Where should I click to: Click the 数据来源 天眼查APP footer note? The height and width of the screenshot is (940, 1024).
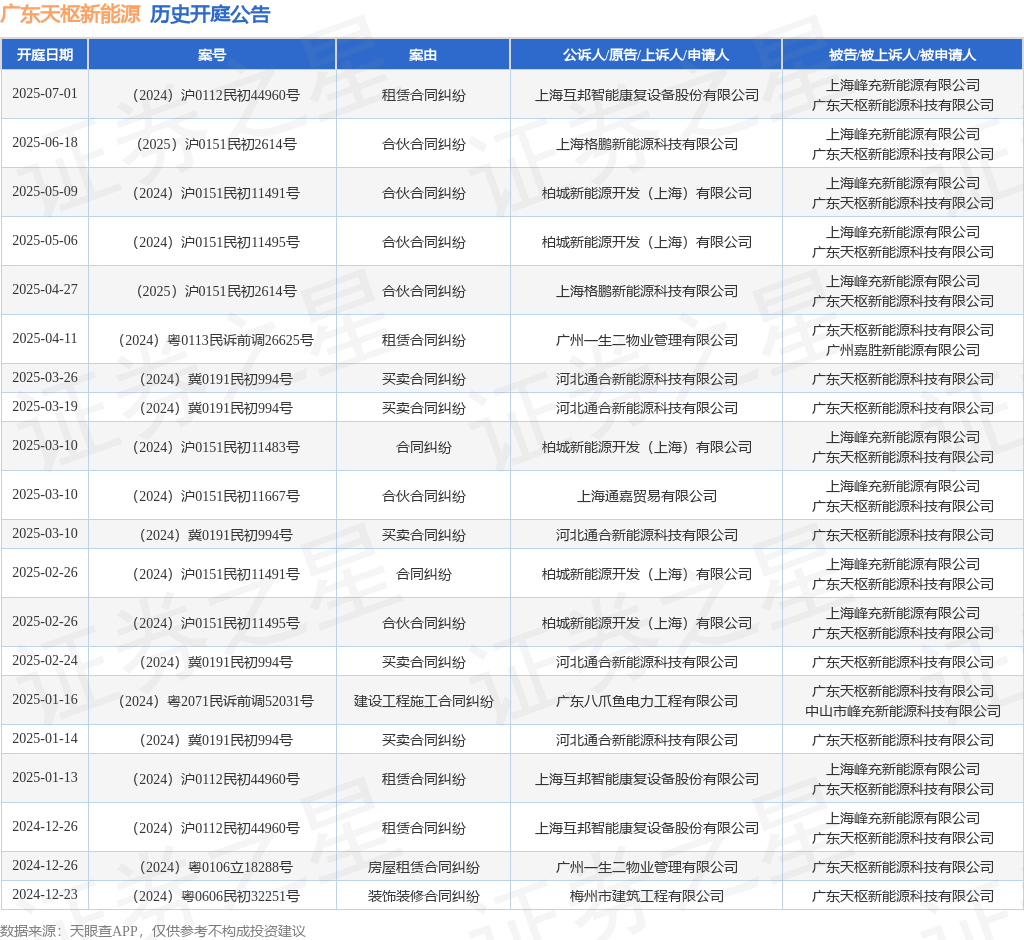(x=153, y=931)
